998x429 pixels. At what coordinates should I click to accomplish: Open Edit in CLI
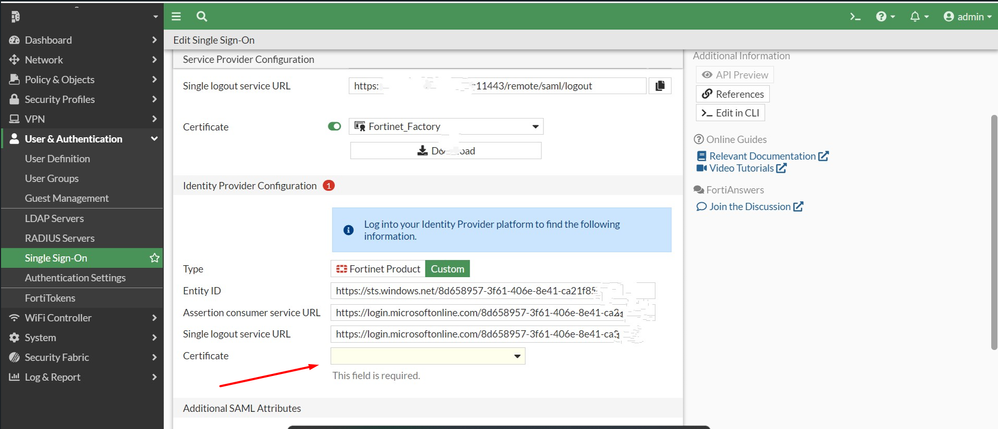(731, 113)
